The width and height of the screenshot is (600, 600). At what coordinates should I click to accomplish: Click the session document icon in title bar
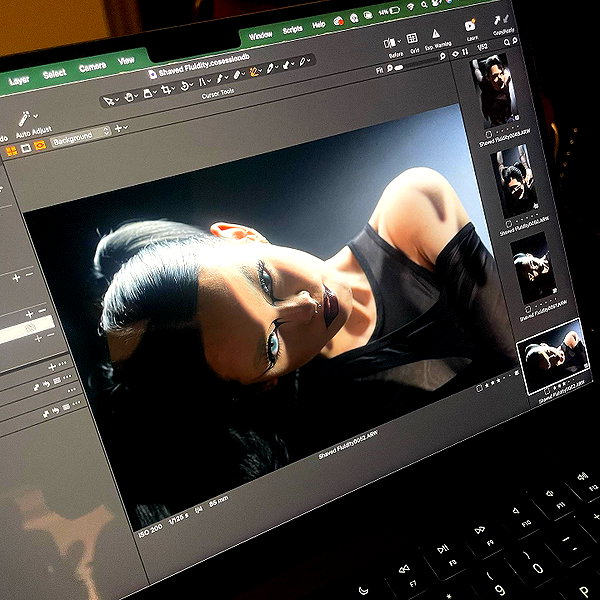pos(153,74)
